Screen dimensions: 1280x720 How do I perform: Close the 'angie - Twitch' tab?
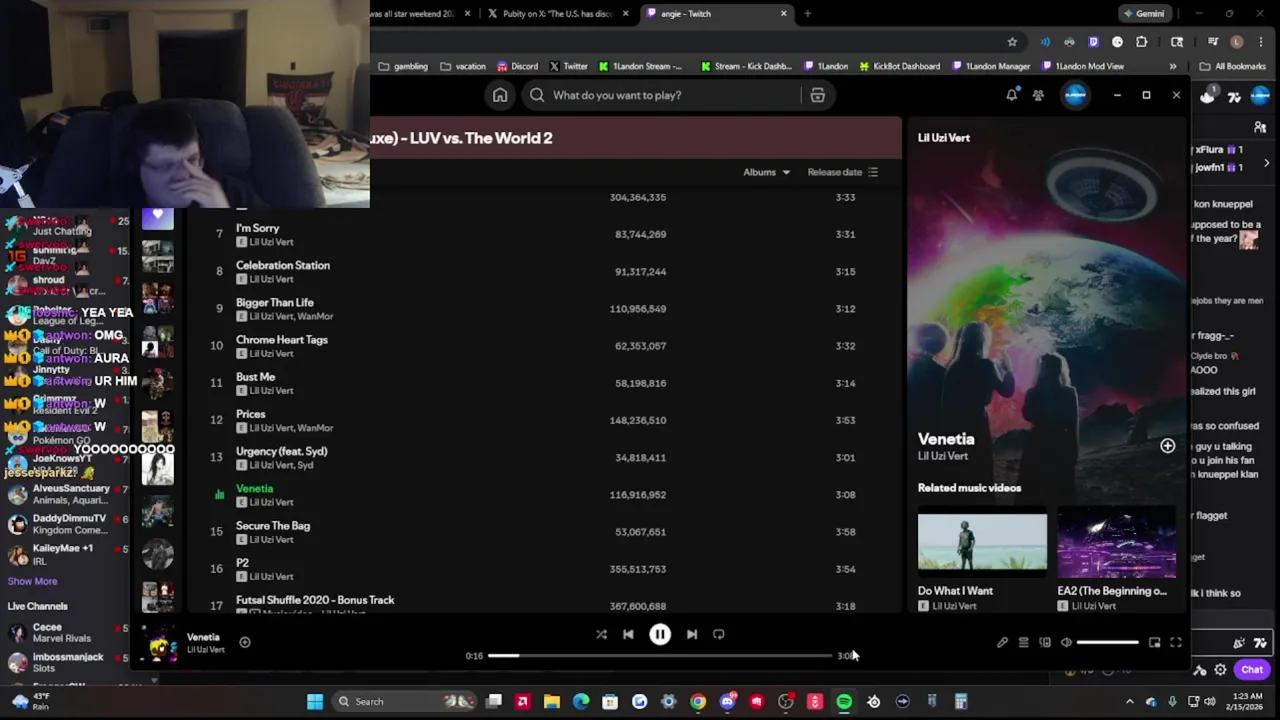[x=783, y=14]
